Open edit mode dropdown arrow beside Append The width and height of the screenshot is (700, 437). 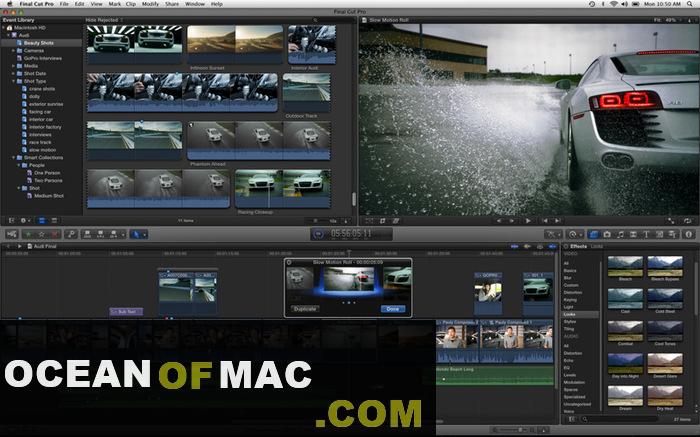click(123, 234)
